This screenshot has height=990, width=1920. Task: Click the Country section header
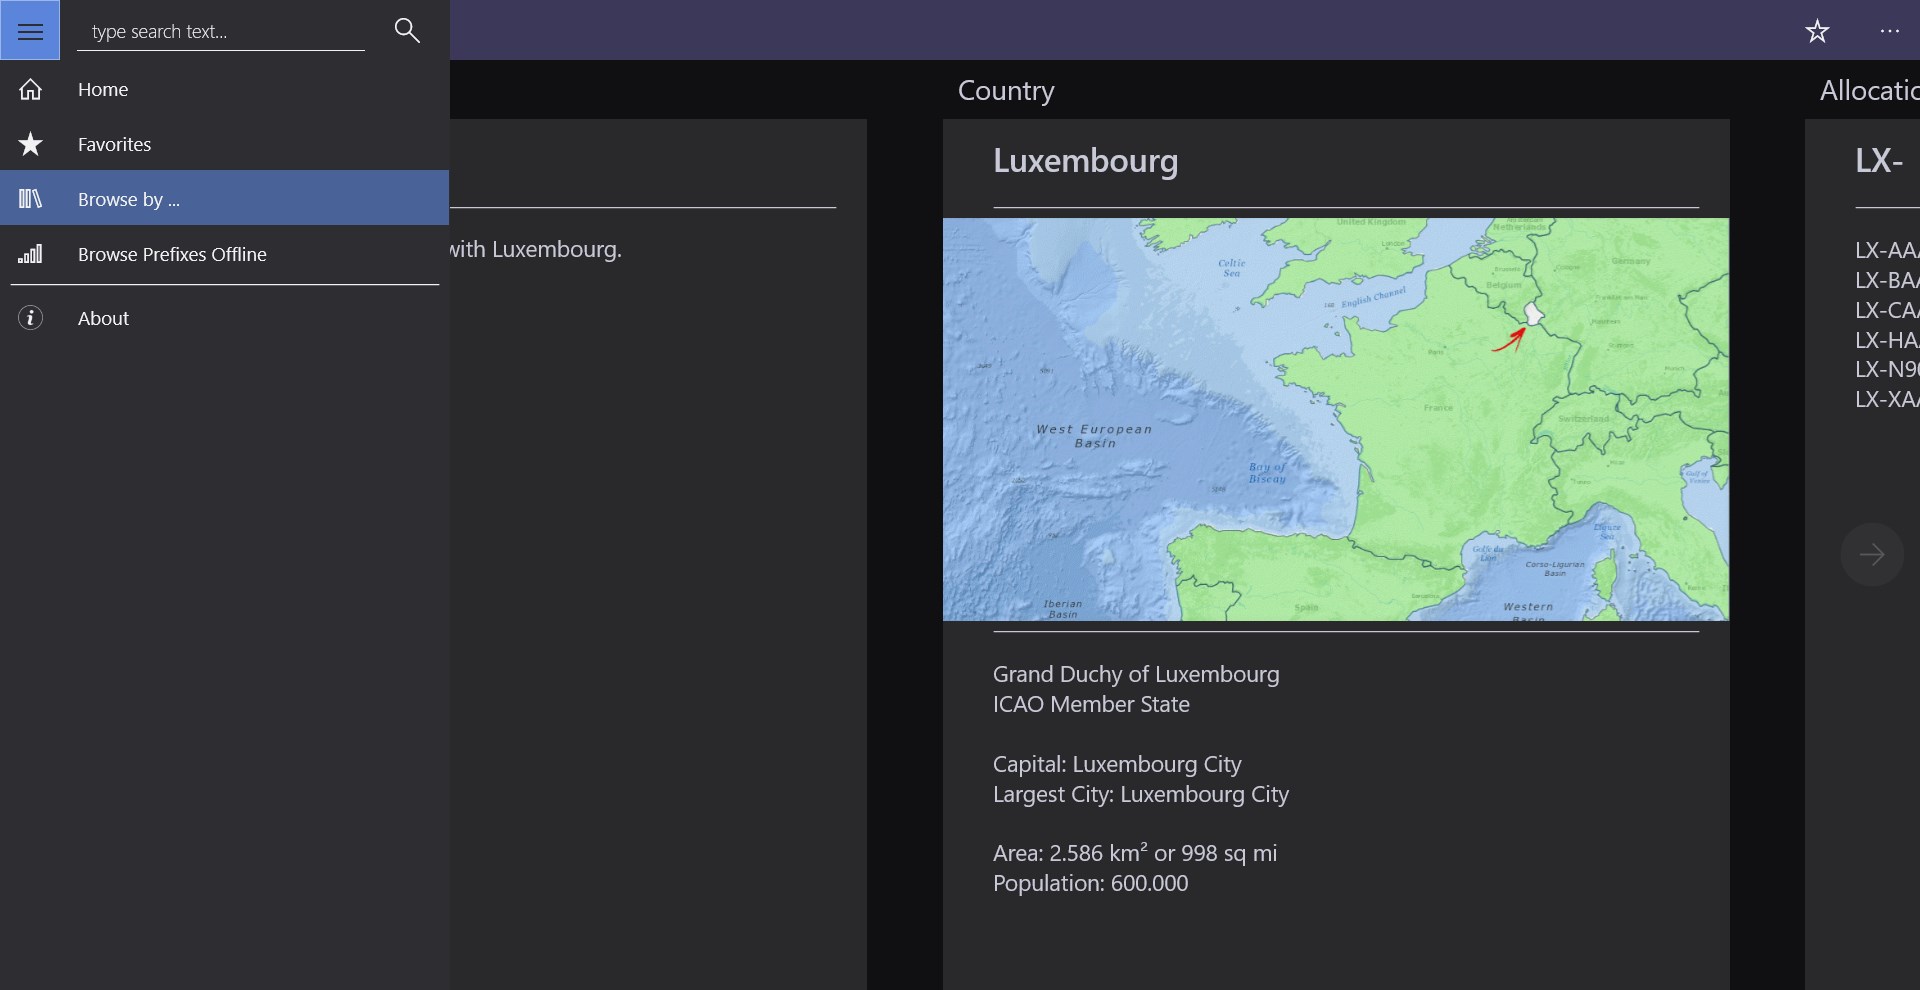[1005, 90]
